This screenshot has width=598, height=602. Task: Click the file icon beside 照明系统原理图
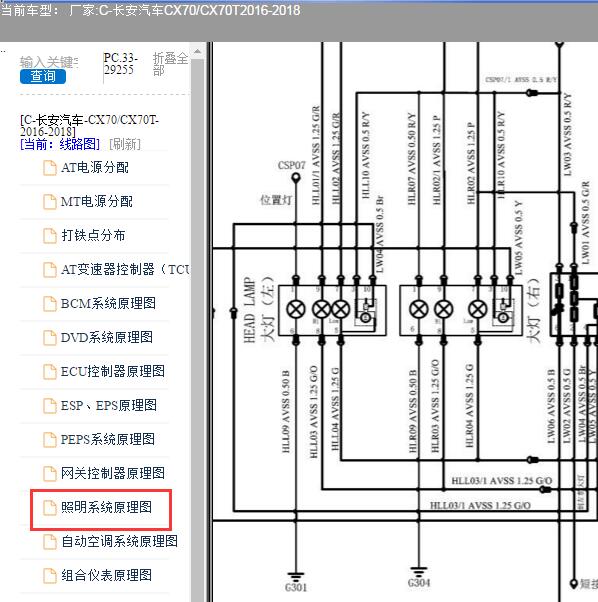click(x=50, y=508)
